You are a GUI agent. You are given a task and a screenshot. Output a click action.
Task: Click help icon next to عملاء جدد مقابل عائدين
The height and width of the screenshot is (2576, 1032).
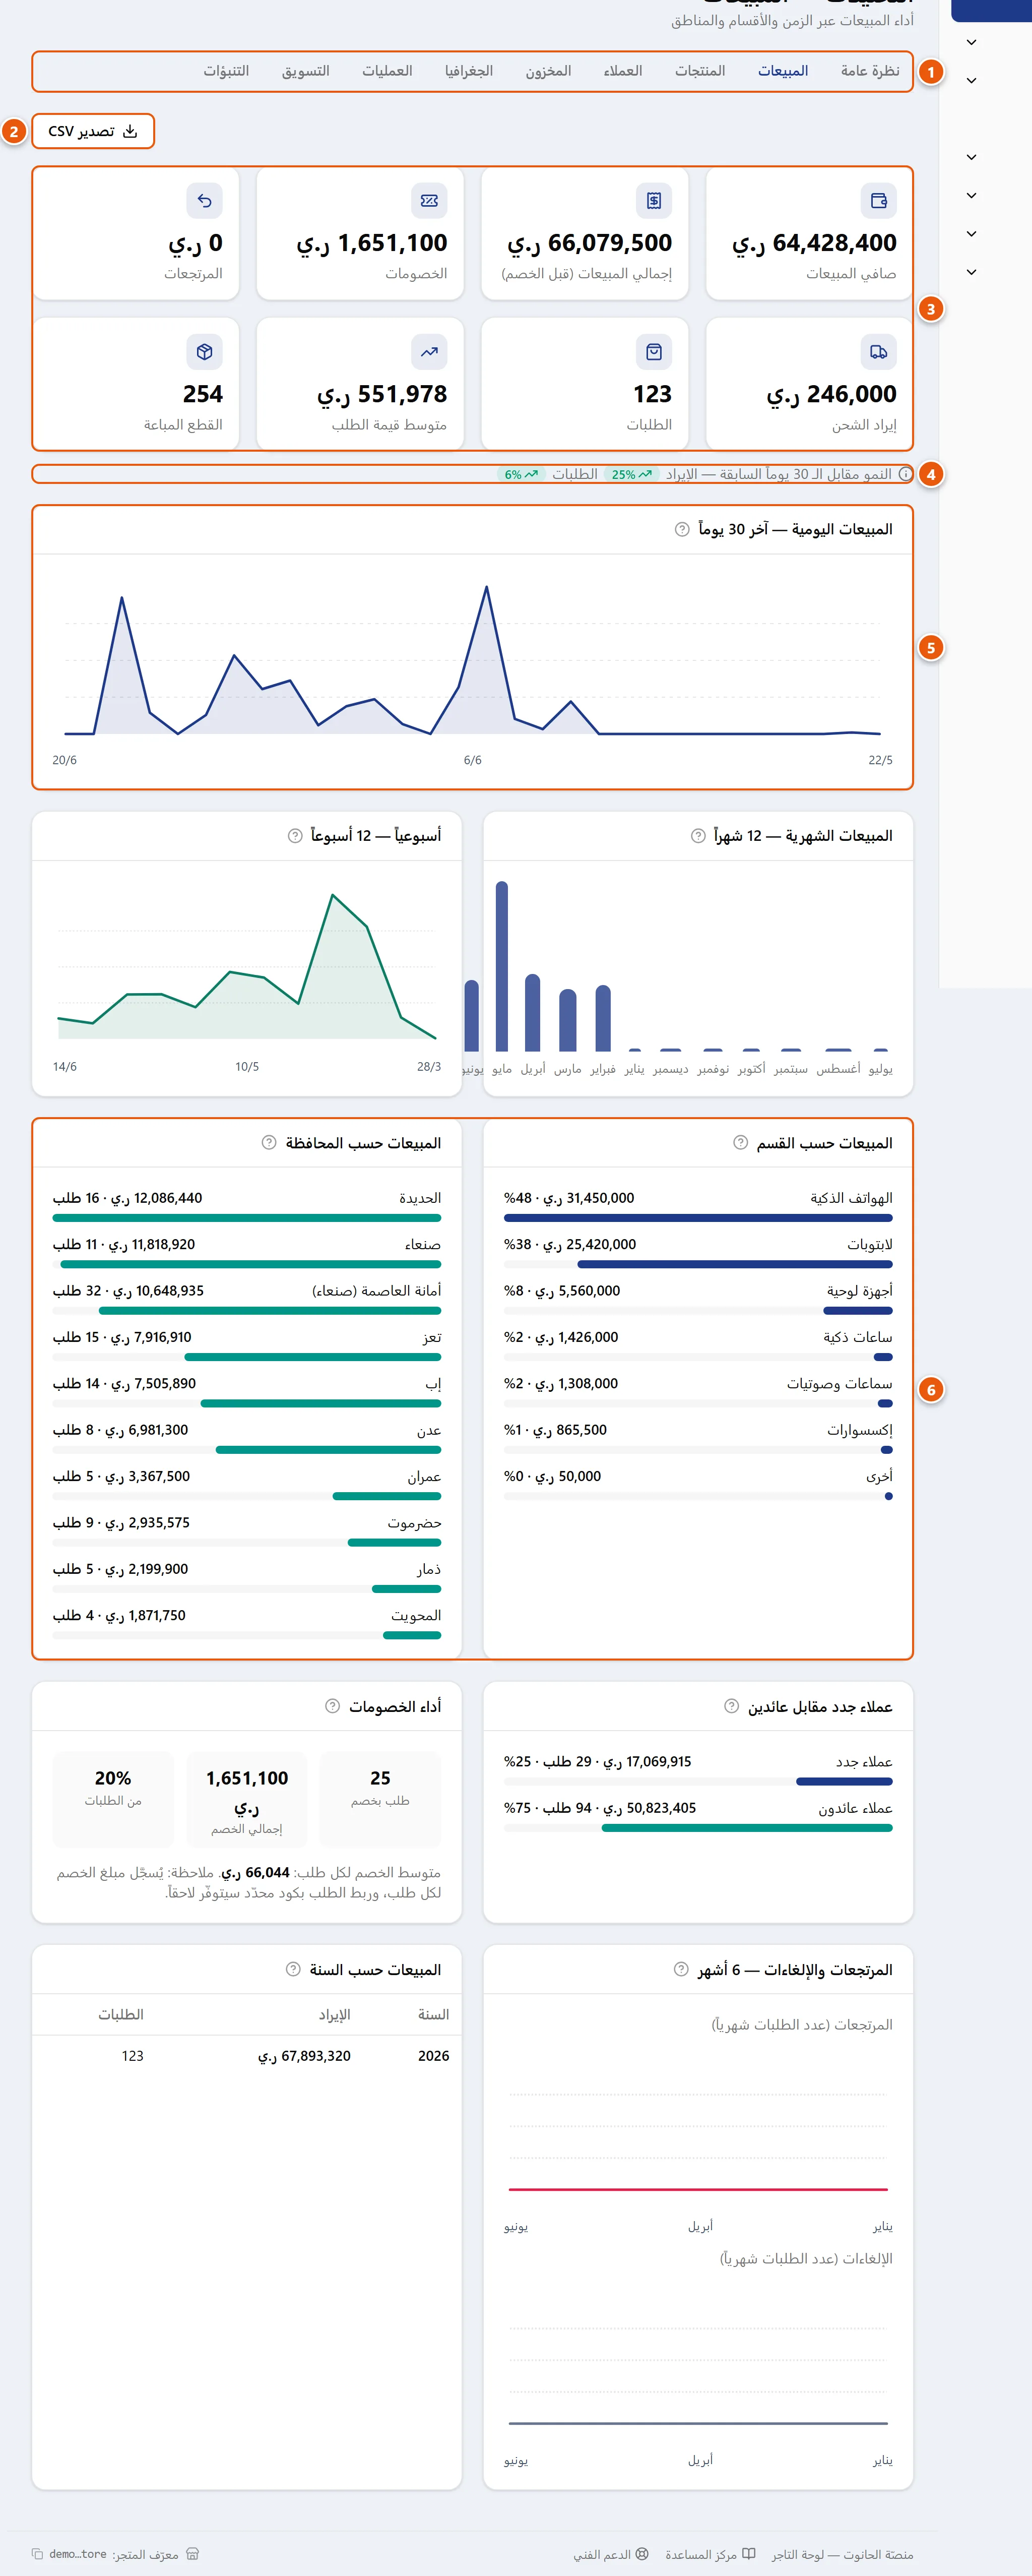pyautogui.click(x=732, y=1706)
